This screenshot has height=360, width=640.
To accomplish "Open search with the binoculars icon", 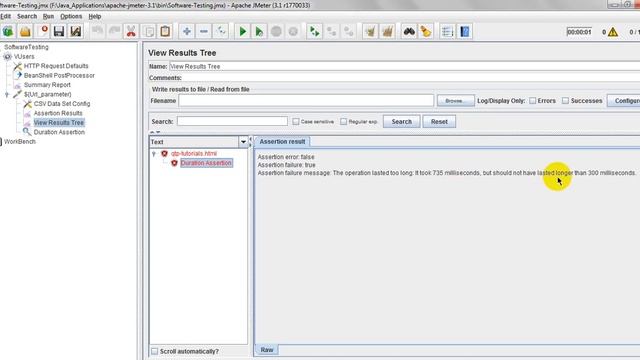I will coord(409,31).
